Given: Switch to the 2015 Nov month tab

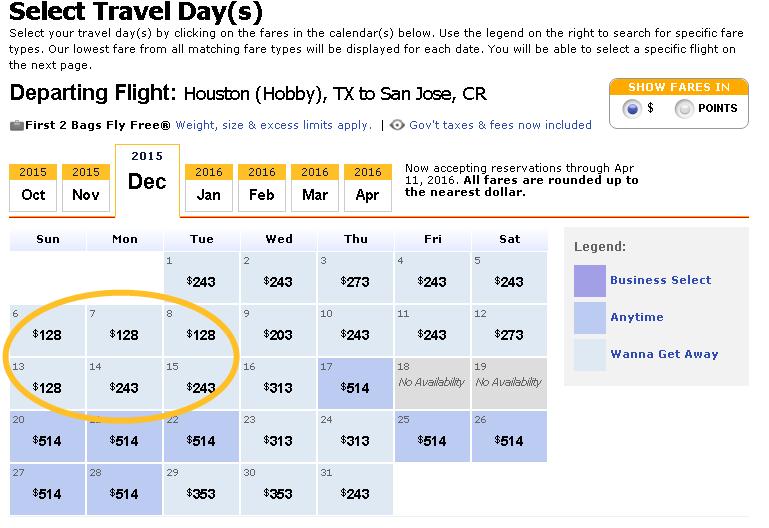Looking at the screenshot, I should (x=86, y=188).
